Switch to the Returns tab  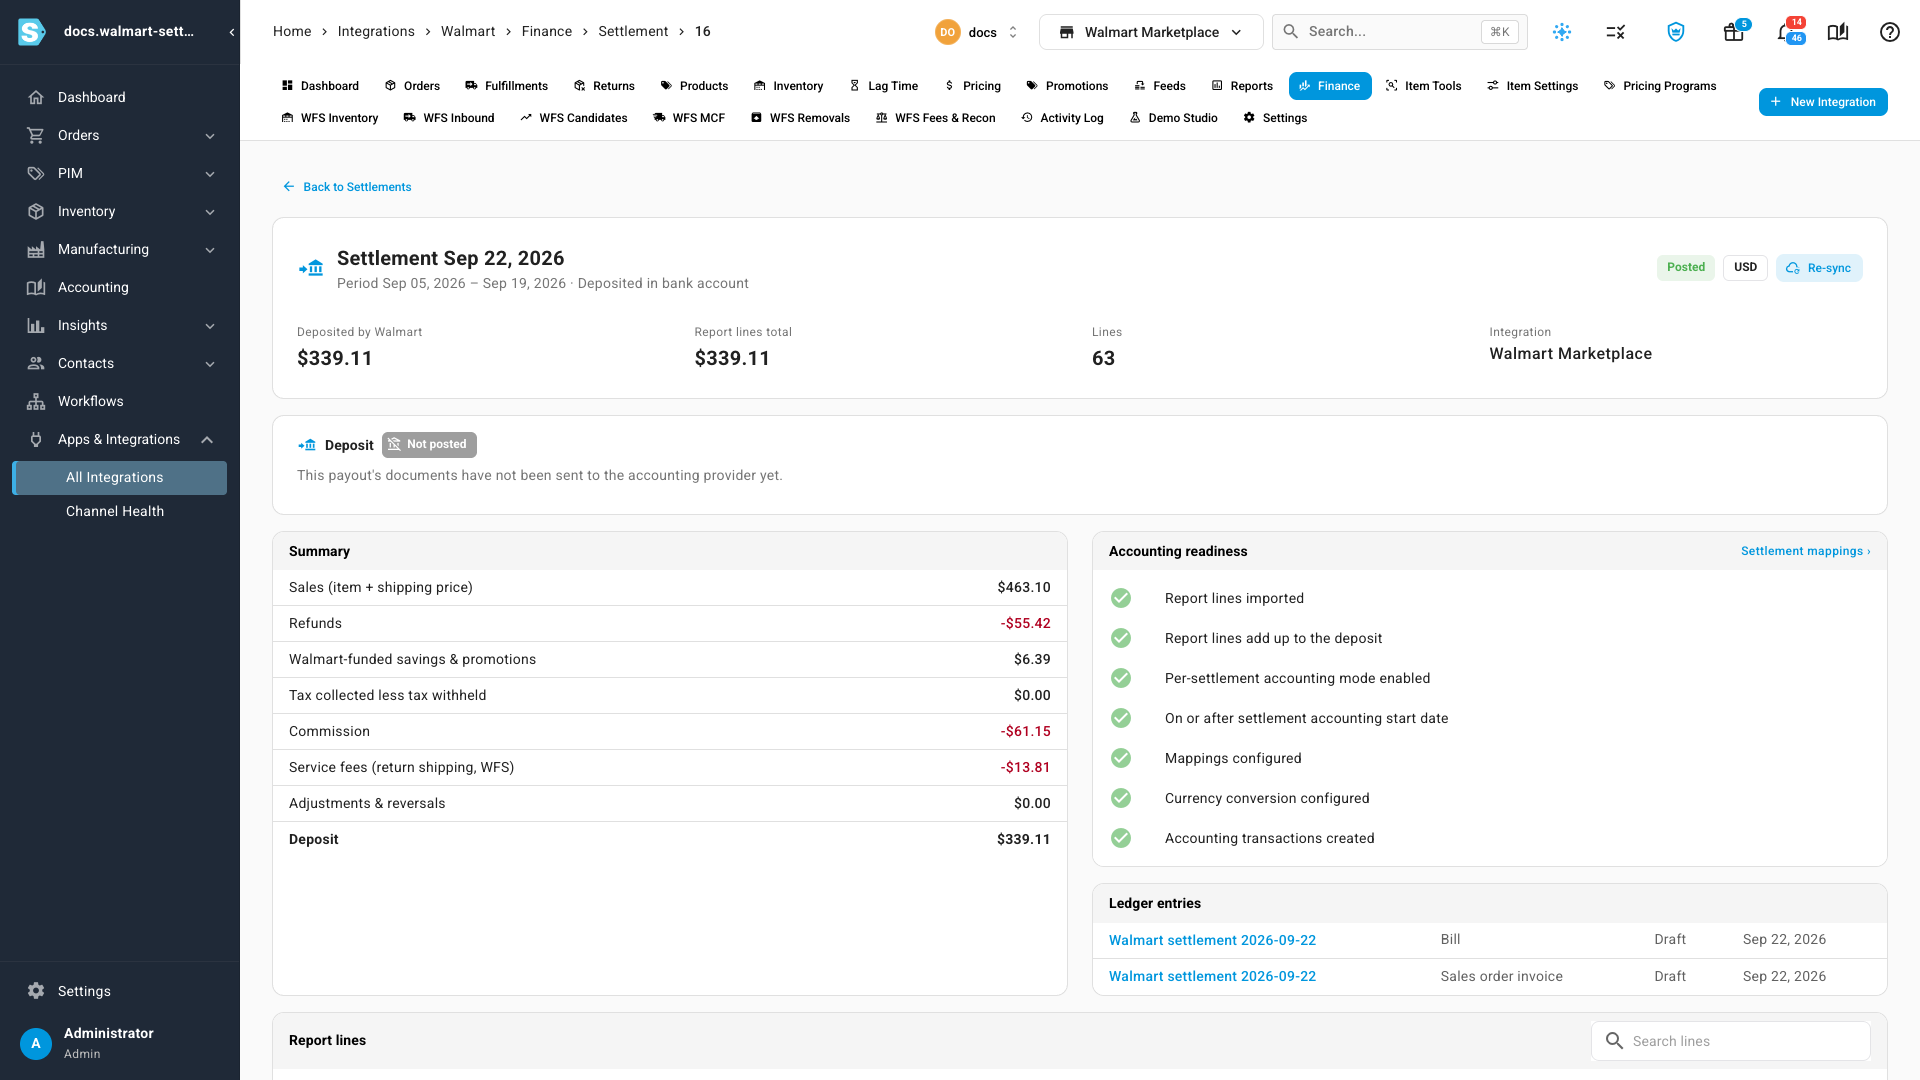(x=604, y=86)
